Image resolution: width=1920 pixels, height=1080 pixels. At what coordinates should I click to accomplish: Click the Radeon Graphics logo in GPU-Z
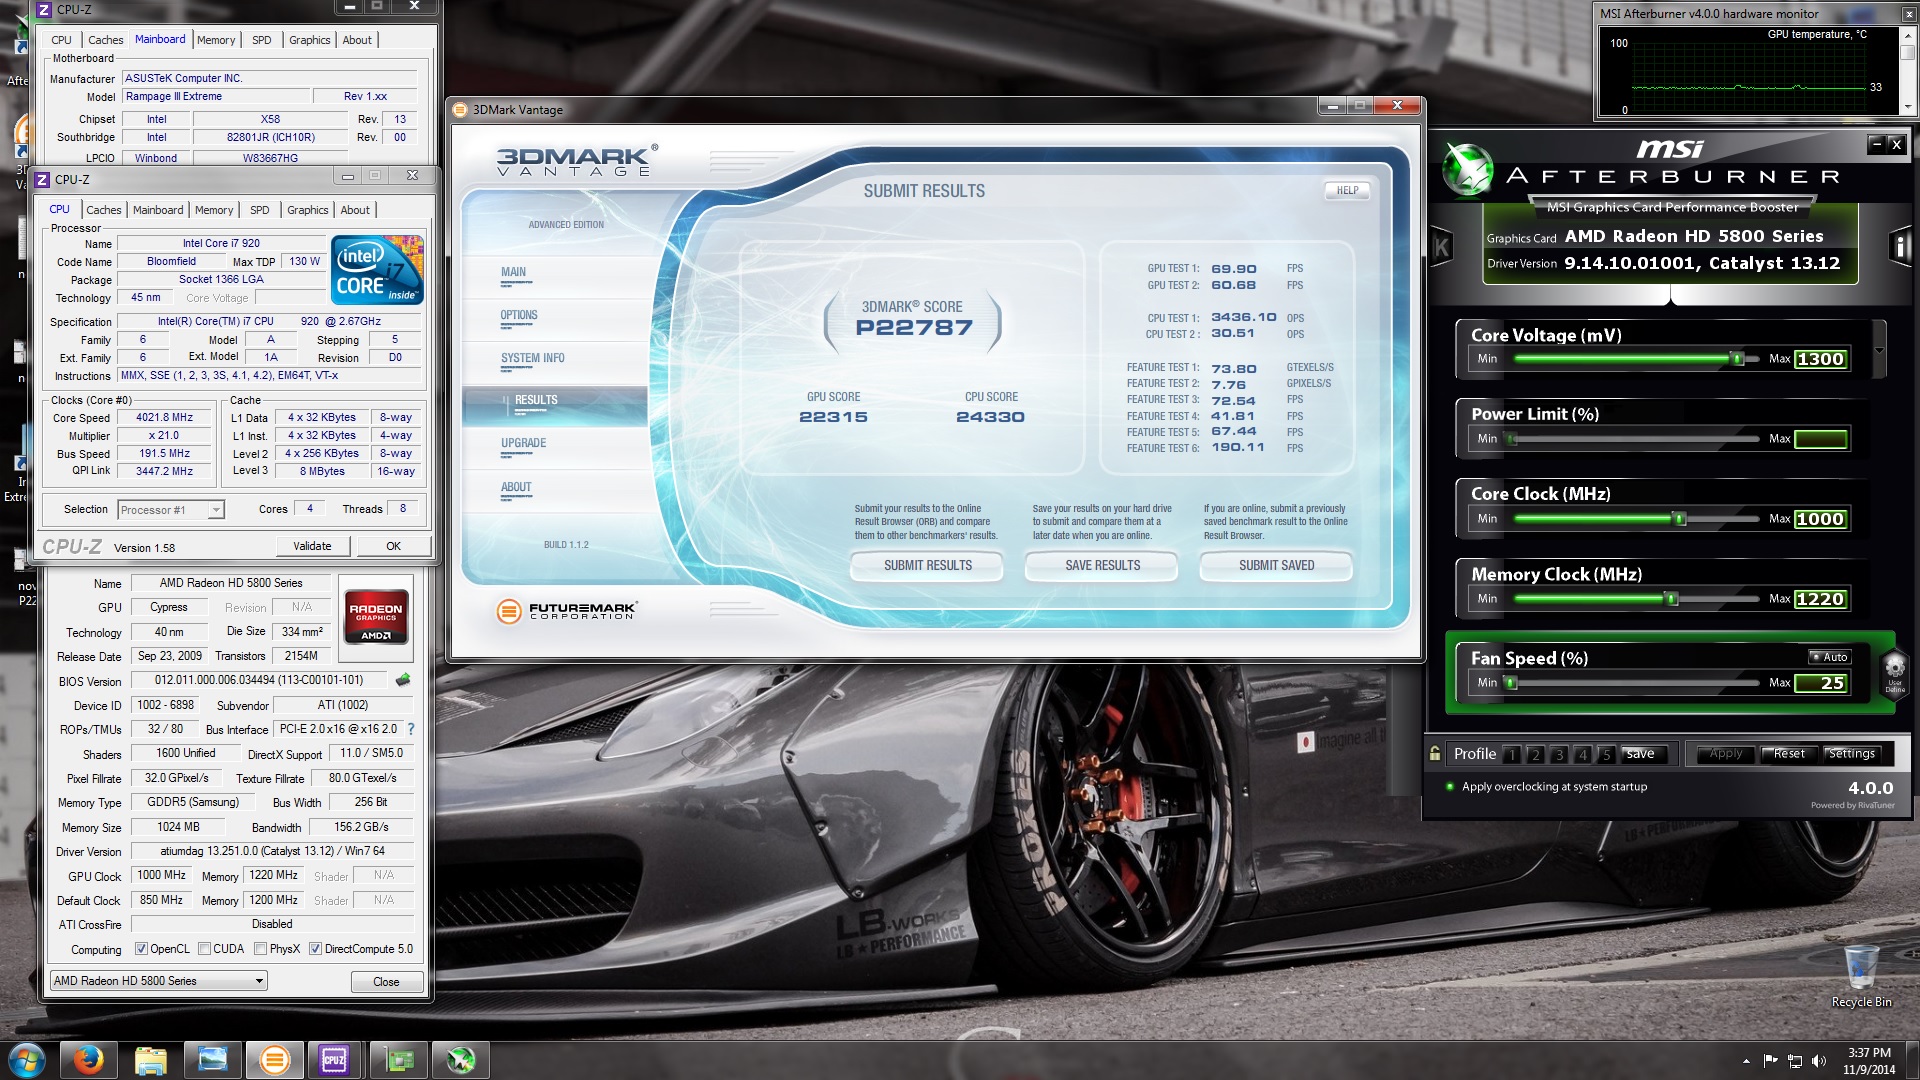[376, 618]
